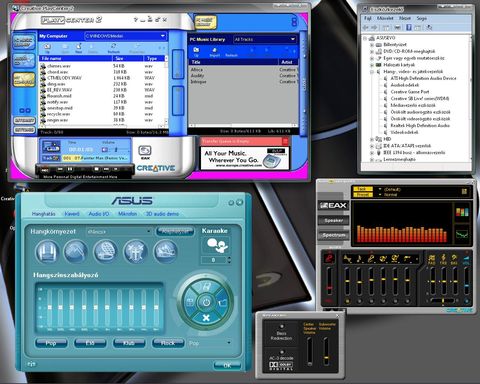The image size is (480, 384).
Task: Collapse the Hang-, video- és játékvezérlők tree node
Action: pos(372,72)
